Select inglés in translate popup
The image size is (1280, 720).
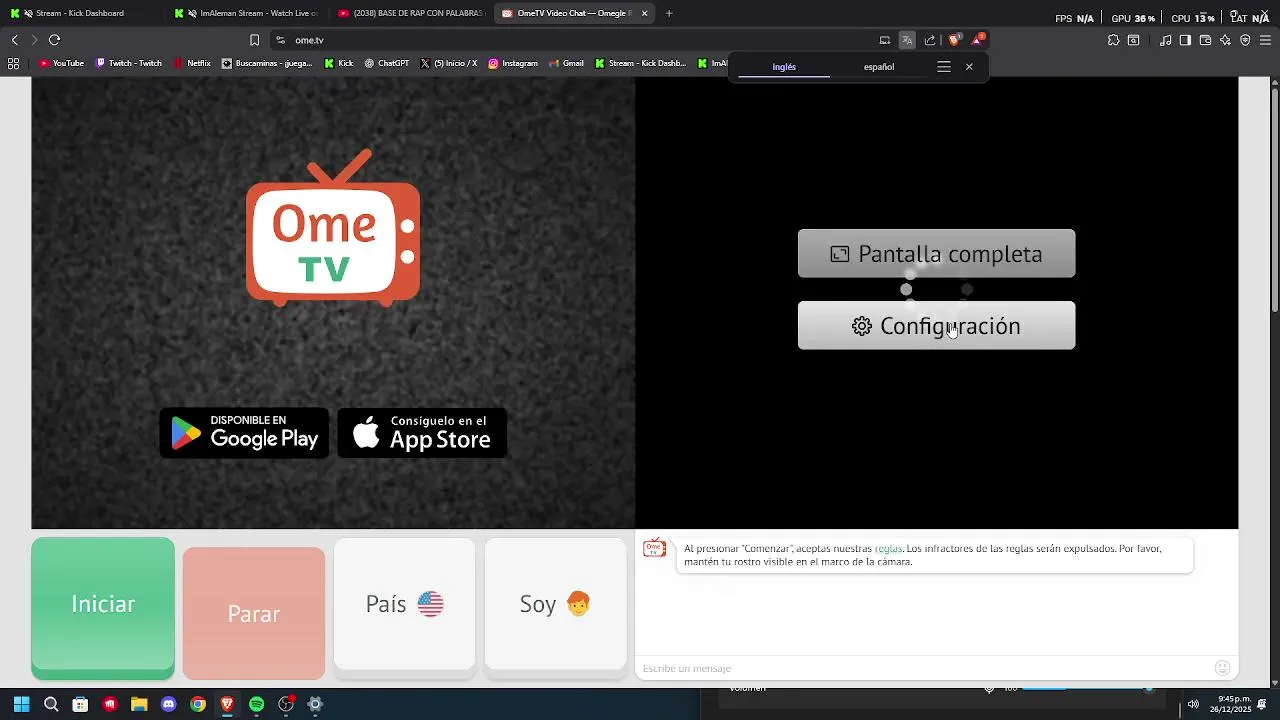[784, 67]
